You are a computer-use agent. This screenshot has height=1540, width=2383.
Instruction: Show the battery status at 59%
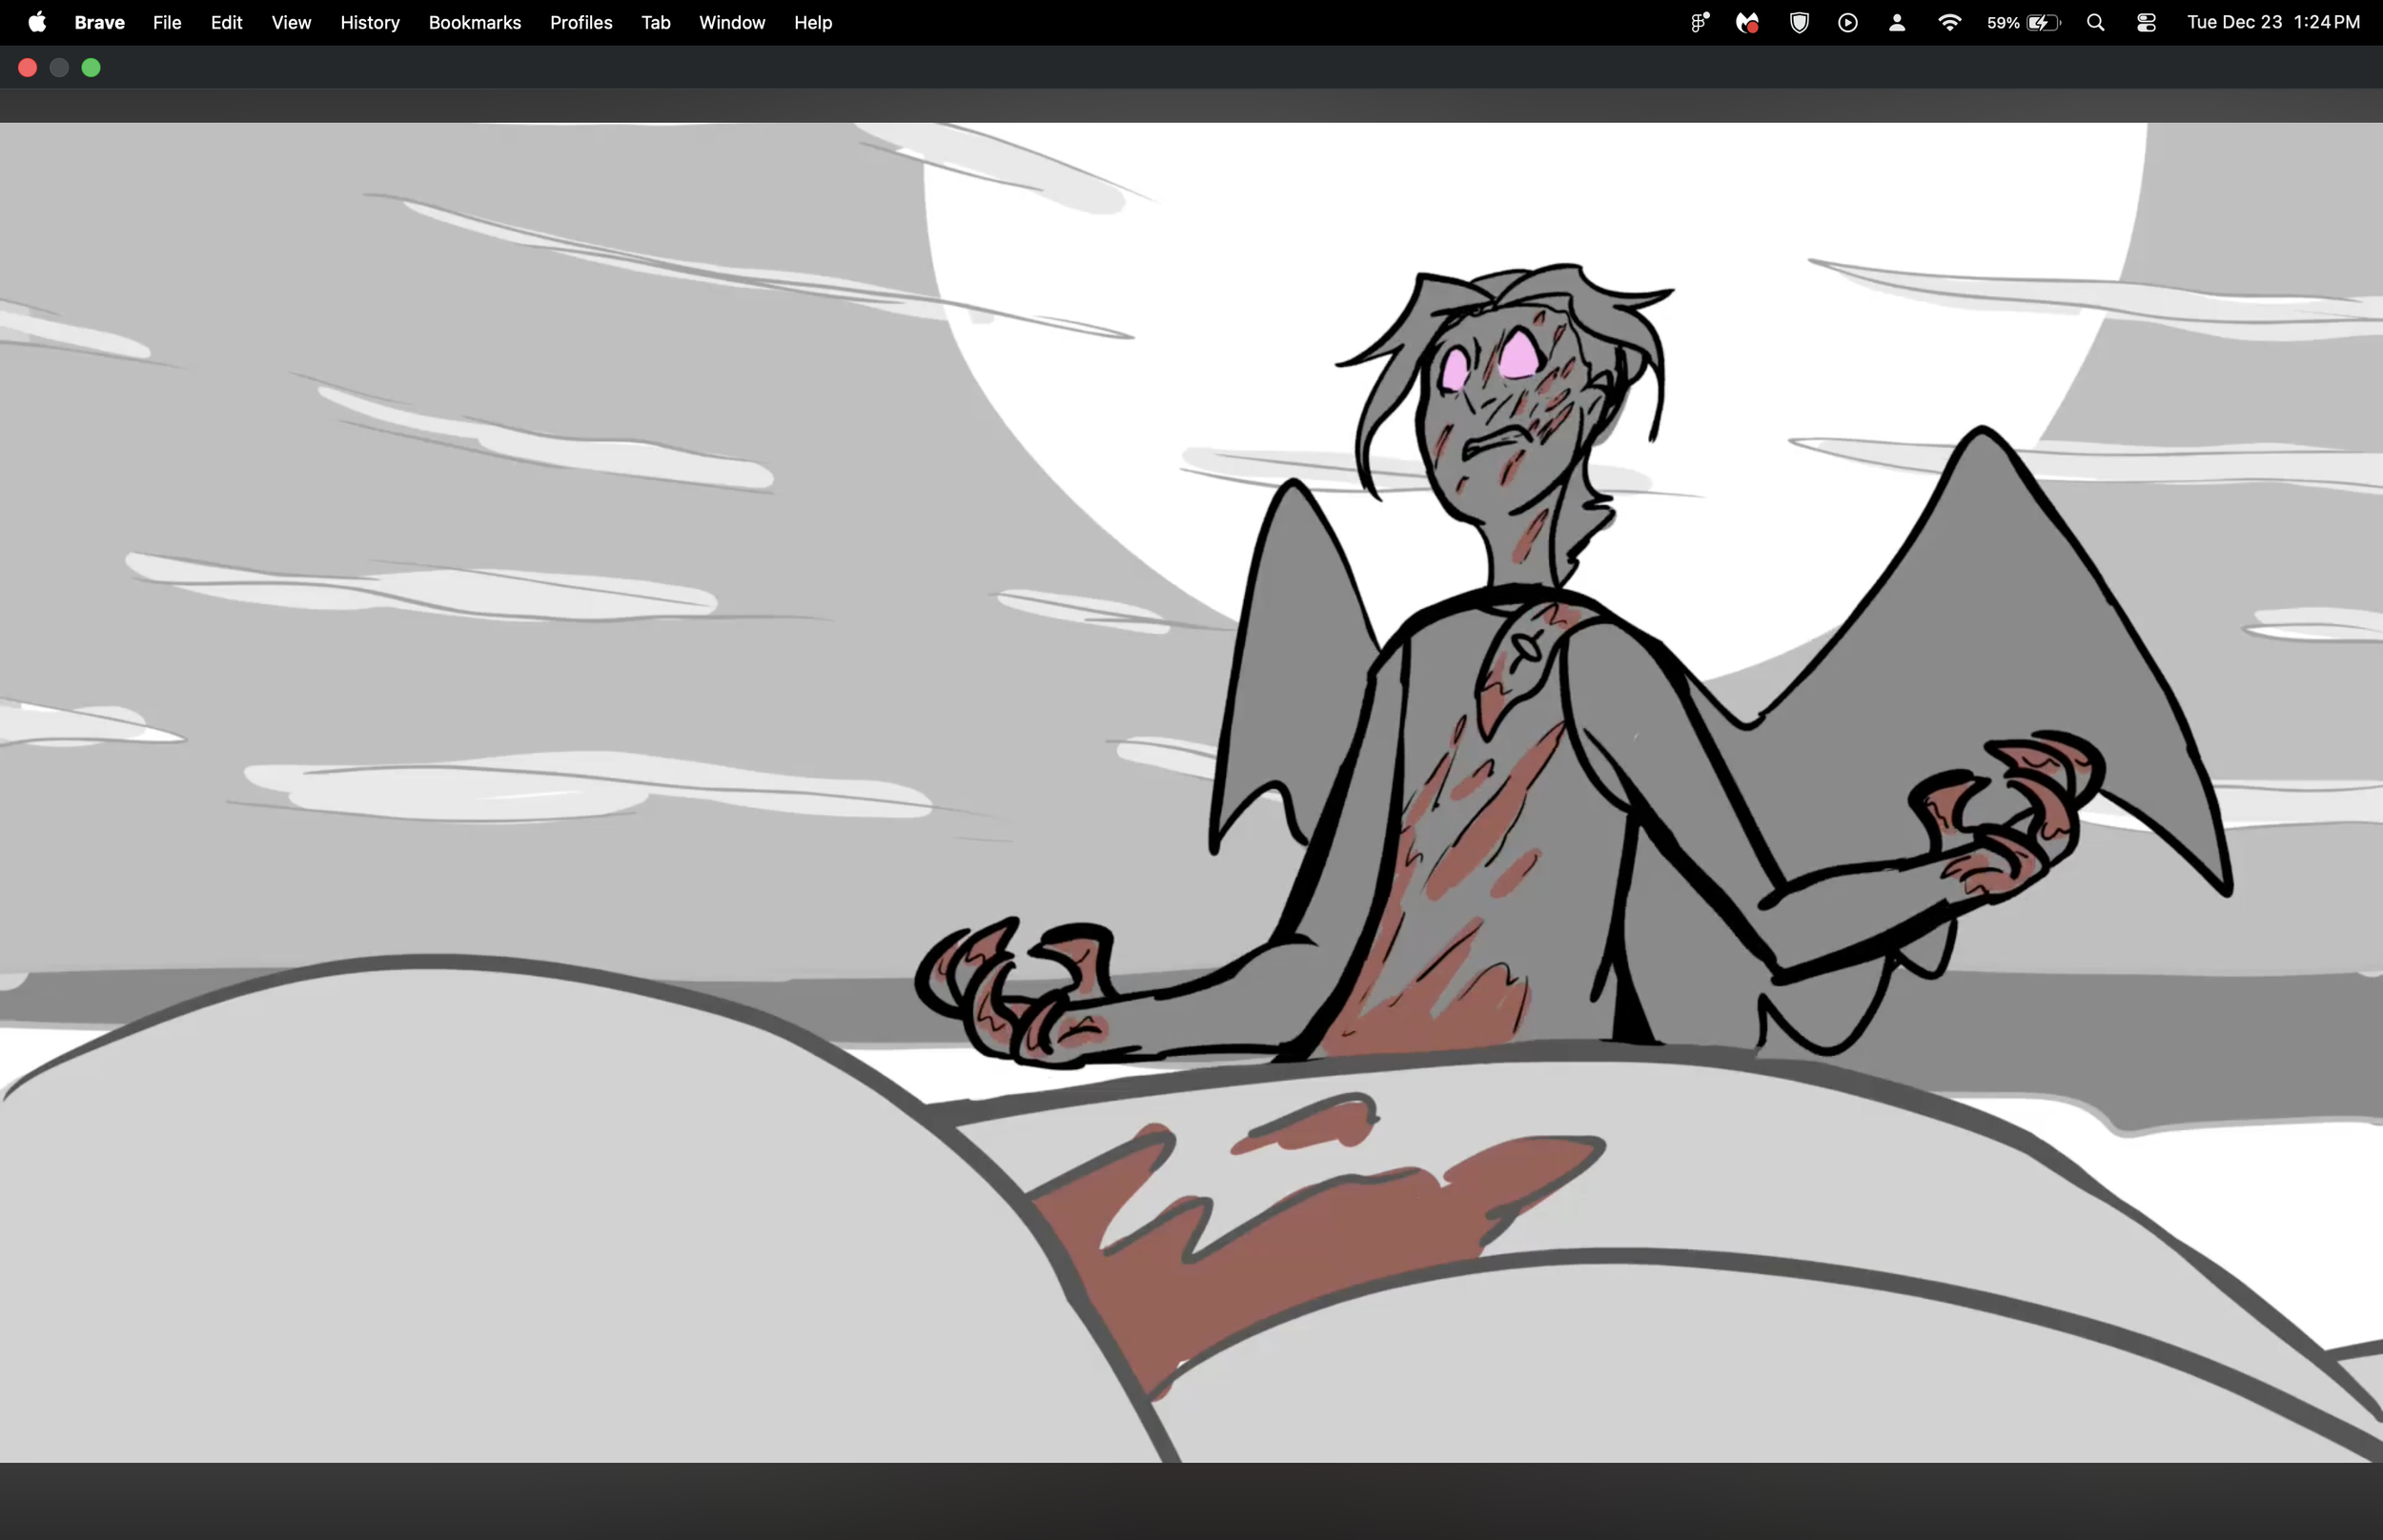pos(2024,22)
